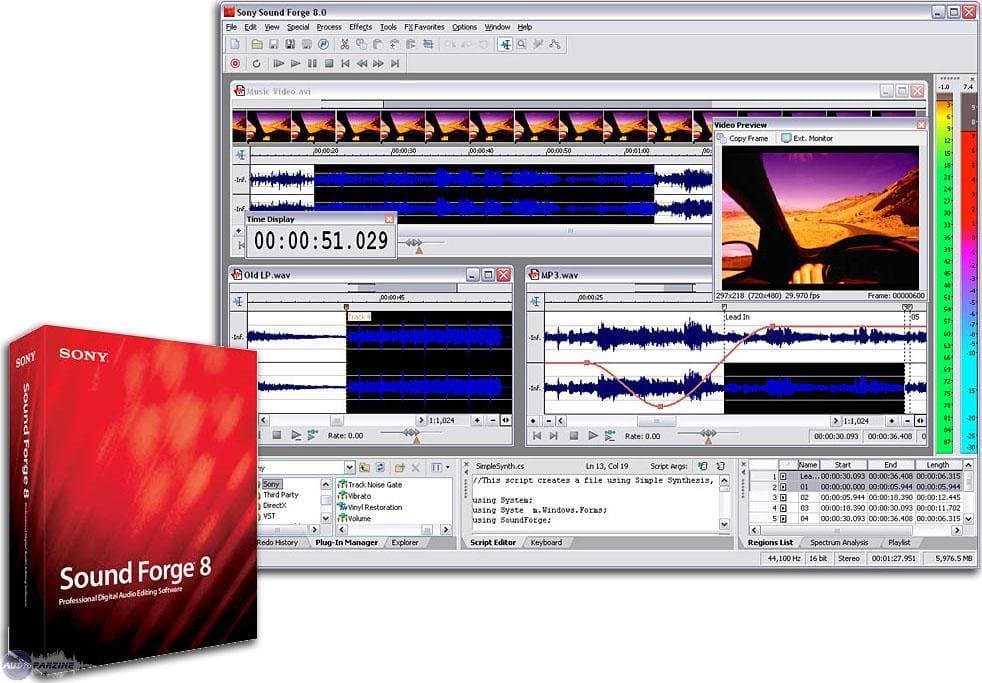Click the Trim/Crop toolbar icon
982x683 pixels.
[428, 44]
